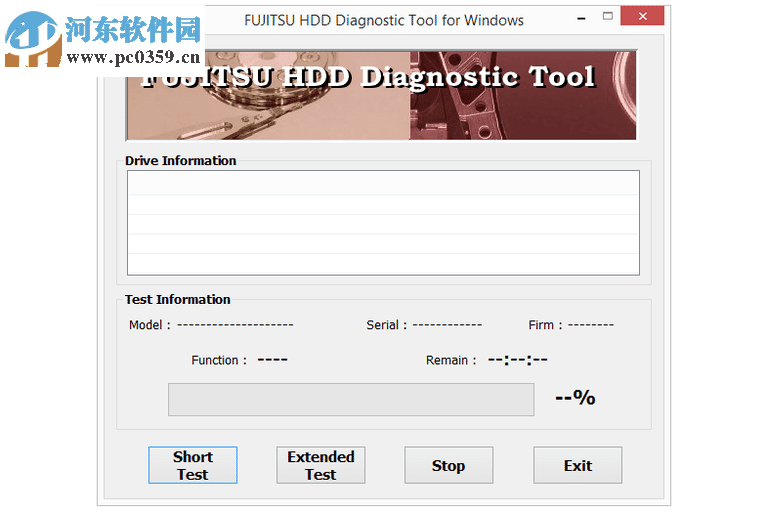This screenshot has height=512, width=768.
Task: Click the window title text
Action: click(384, 20)
